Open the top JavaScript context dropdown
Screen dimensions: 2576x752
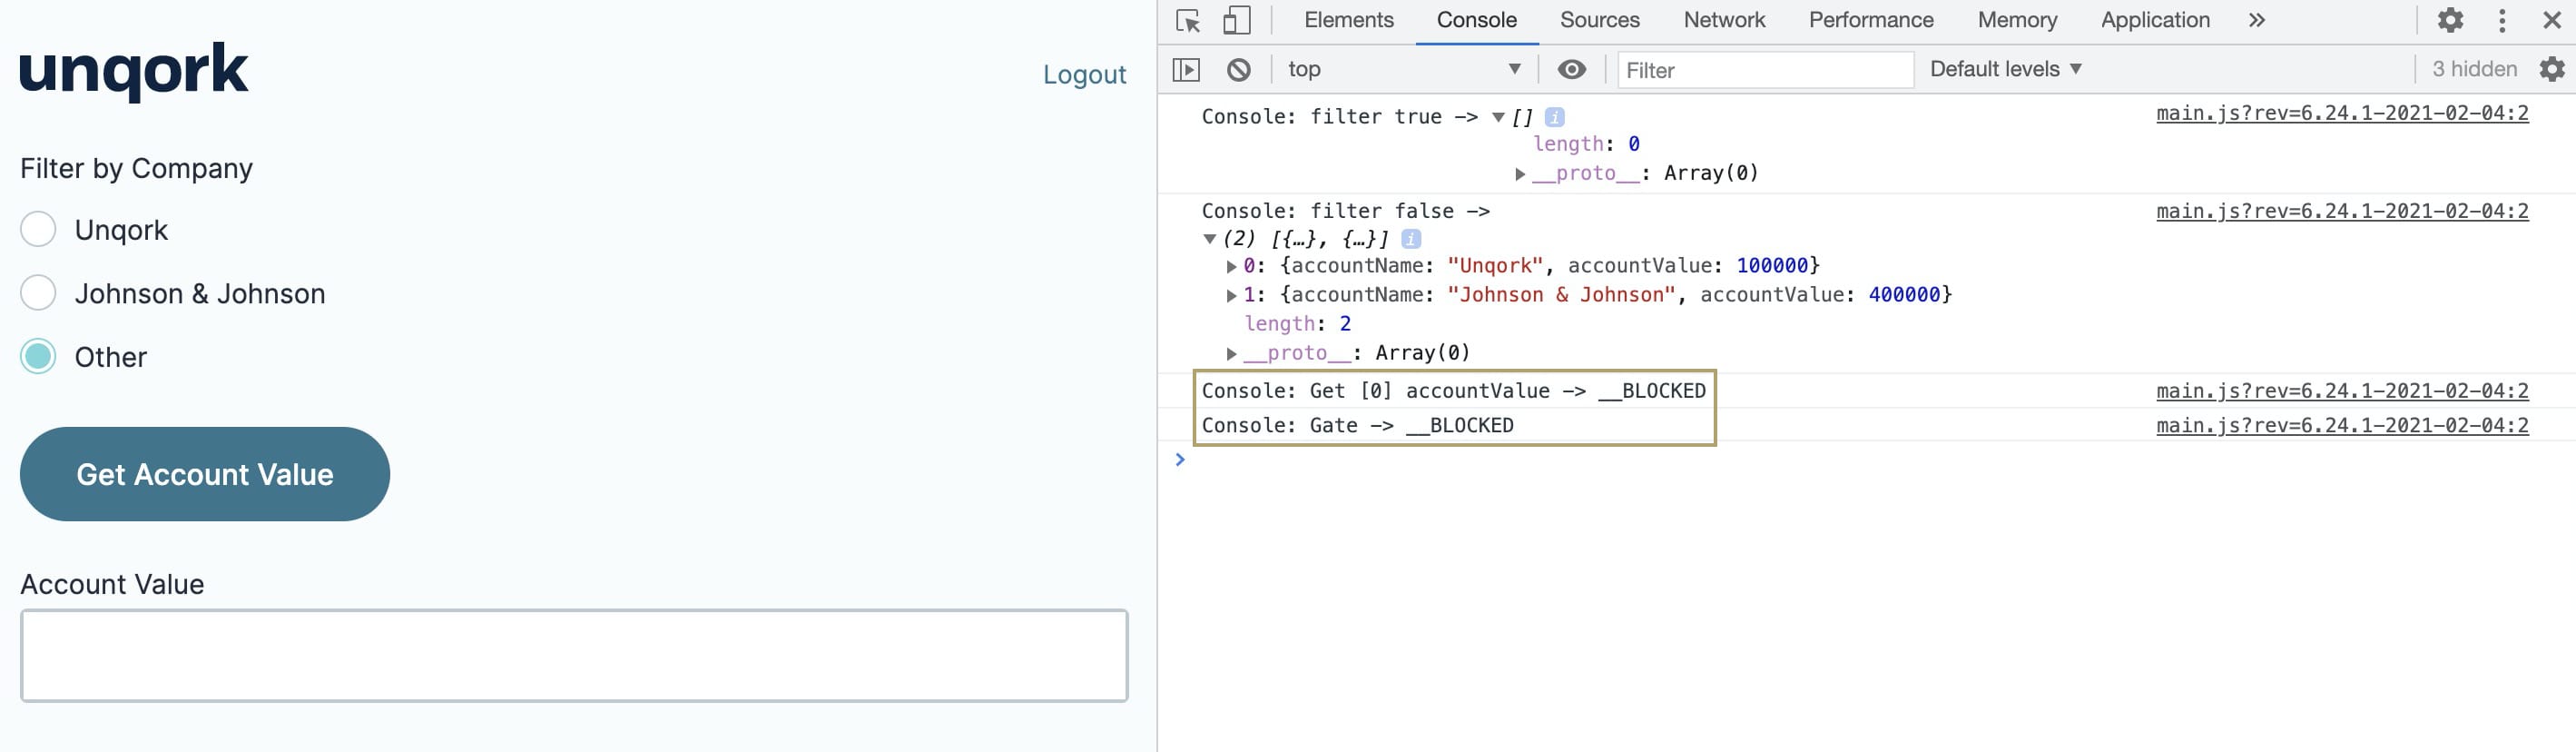[1404, 69]
